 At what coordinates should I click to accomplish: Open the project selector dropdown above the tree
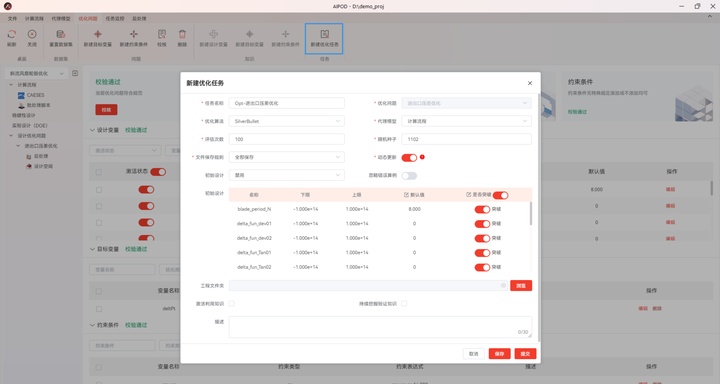pyautogui.click(x=36, y=73)
